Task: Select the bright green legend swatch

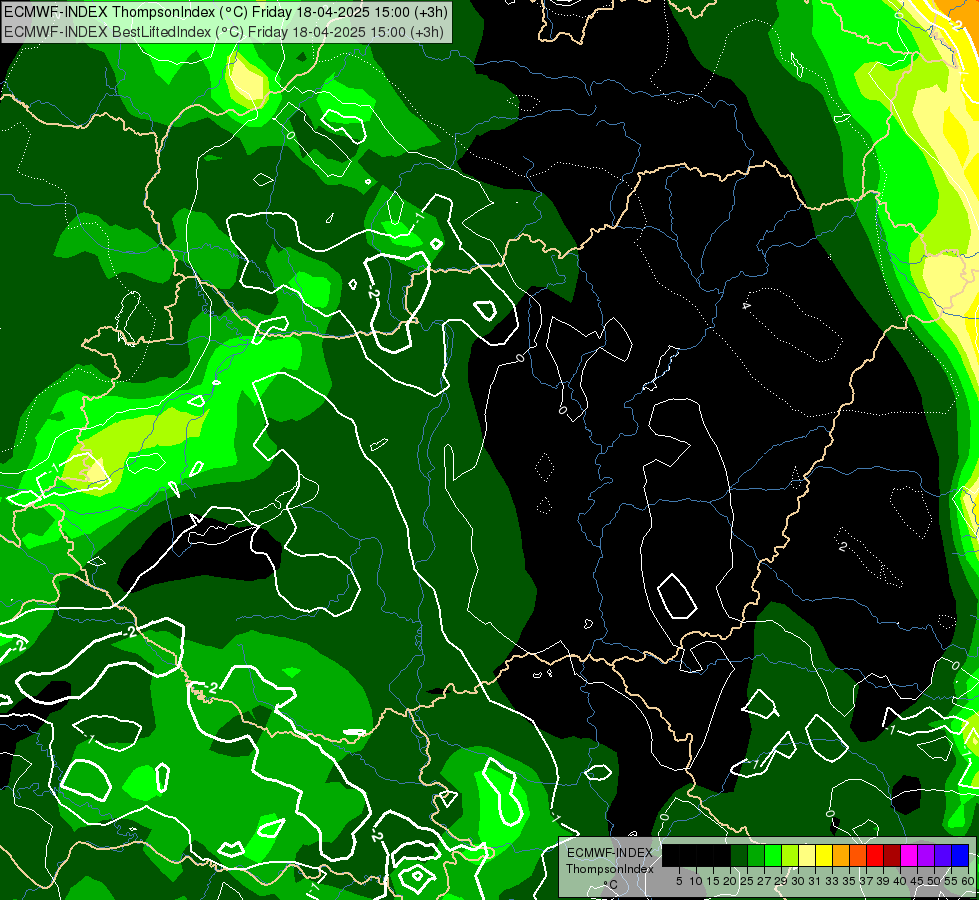Action: tap(773, 855)
